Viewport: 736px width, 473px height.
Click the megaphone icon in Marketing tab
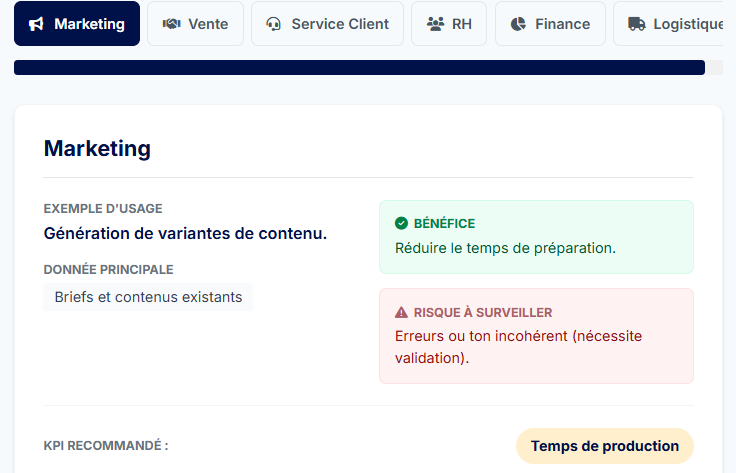[36, 24]
